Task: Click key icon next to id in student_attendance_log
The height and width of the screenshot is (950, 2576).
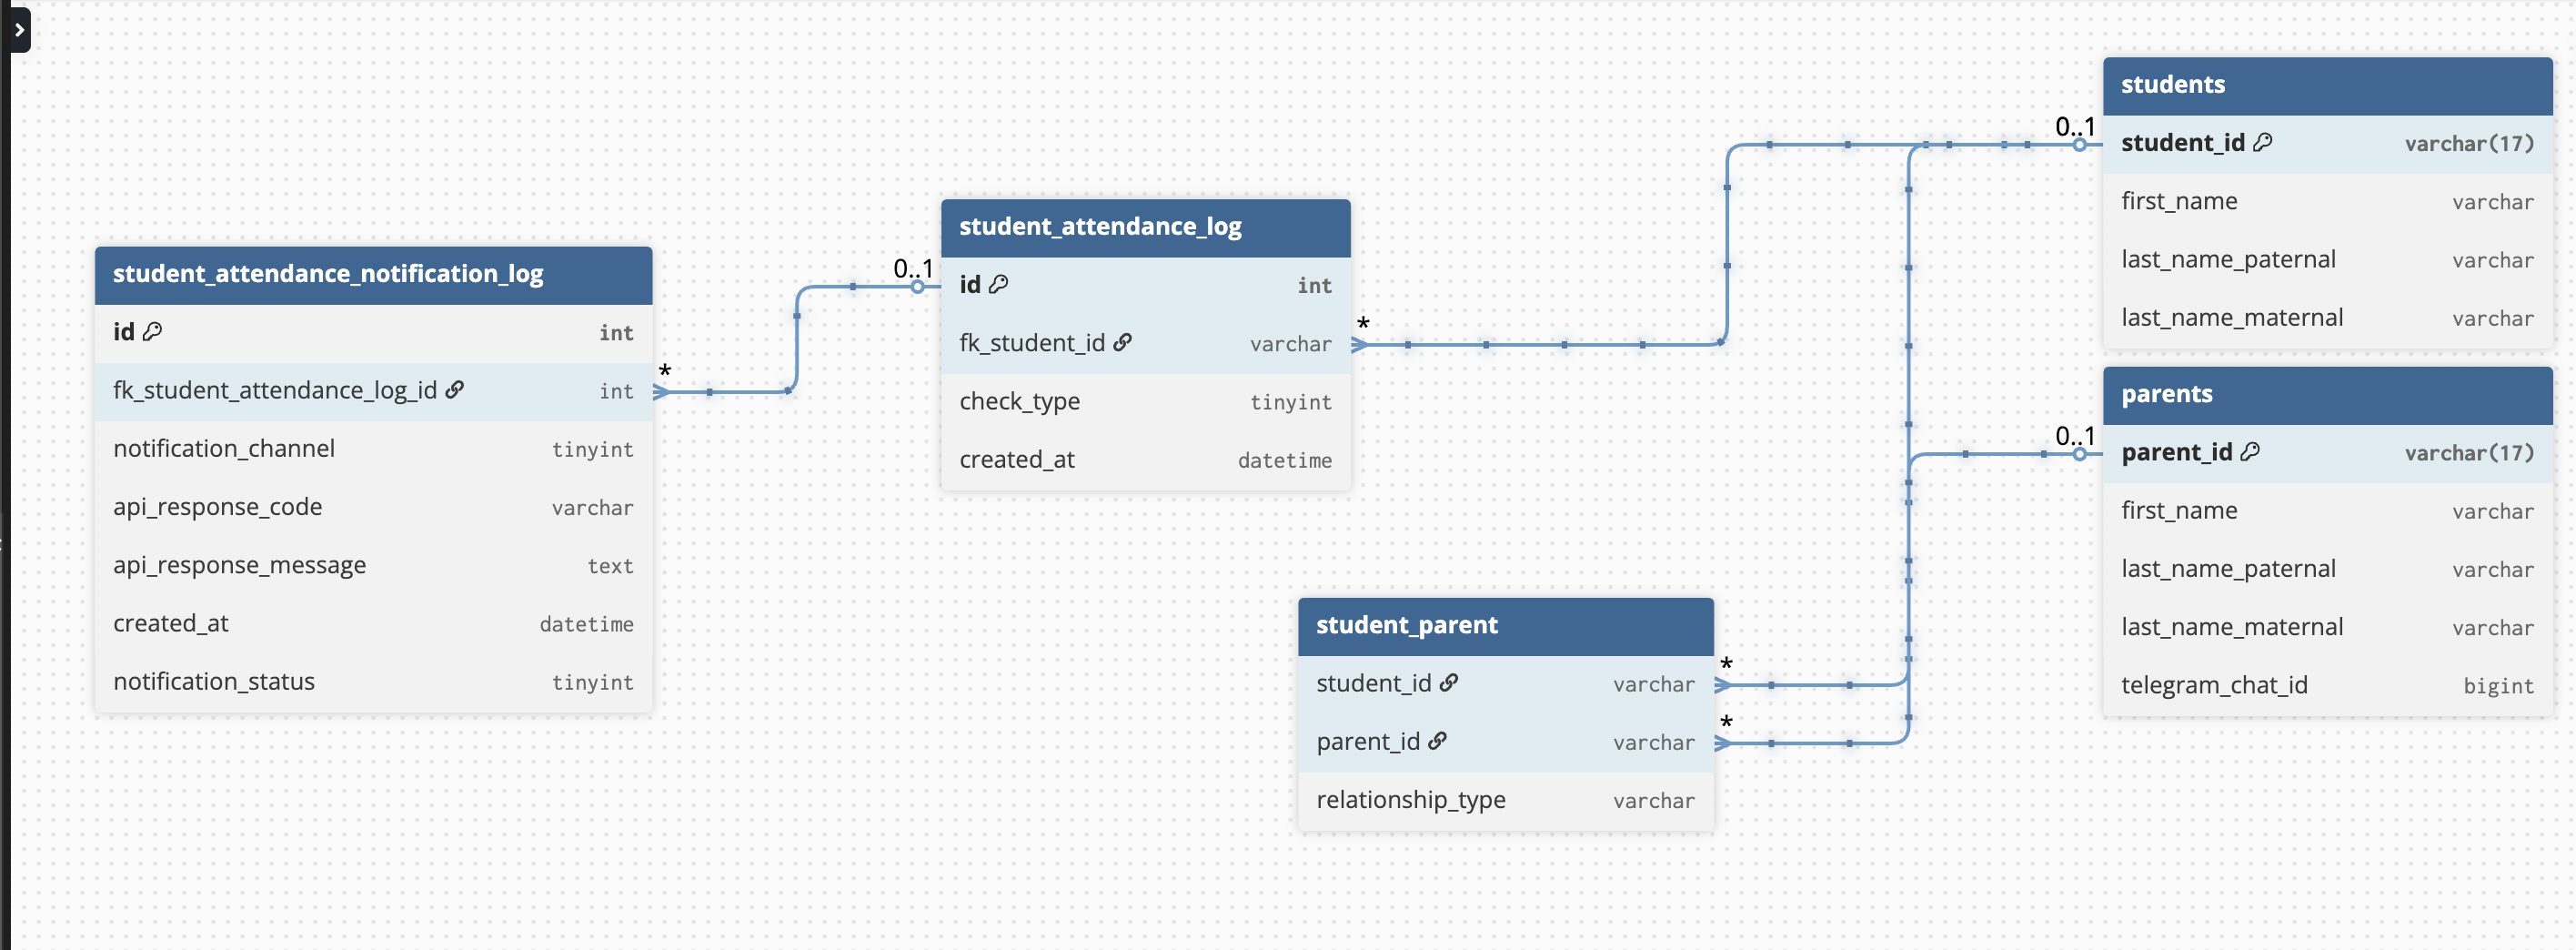Action: 998,285
